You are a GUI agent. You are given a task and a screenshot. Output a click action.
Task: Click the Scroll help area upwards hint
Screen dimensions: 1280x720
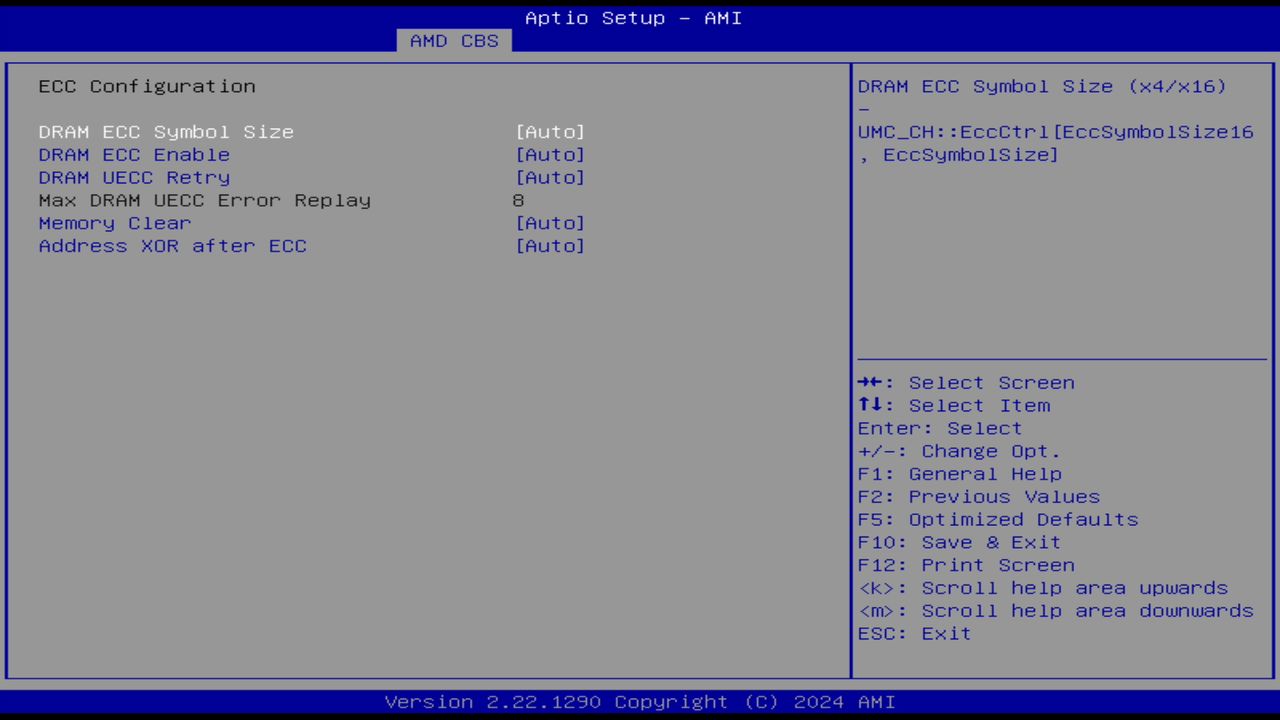point(1043,588)
